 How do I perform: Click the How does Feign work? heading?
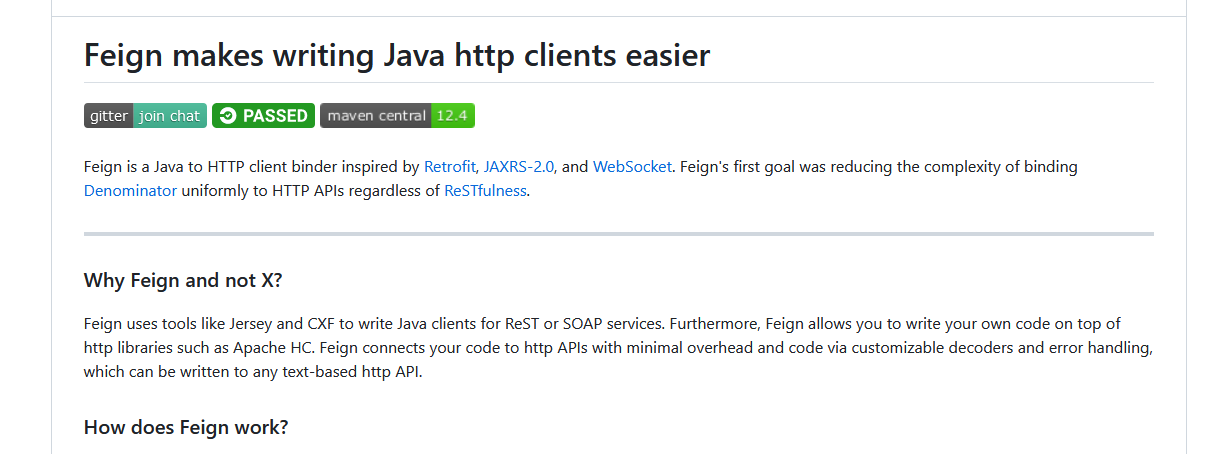[186, 428]
